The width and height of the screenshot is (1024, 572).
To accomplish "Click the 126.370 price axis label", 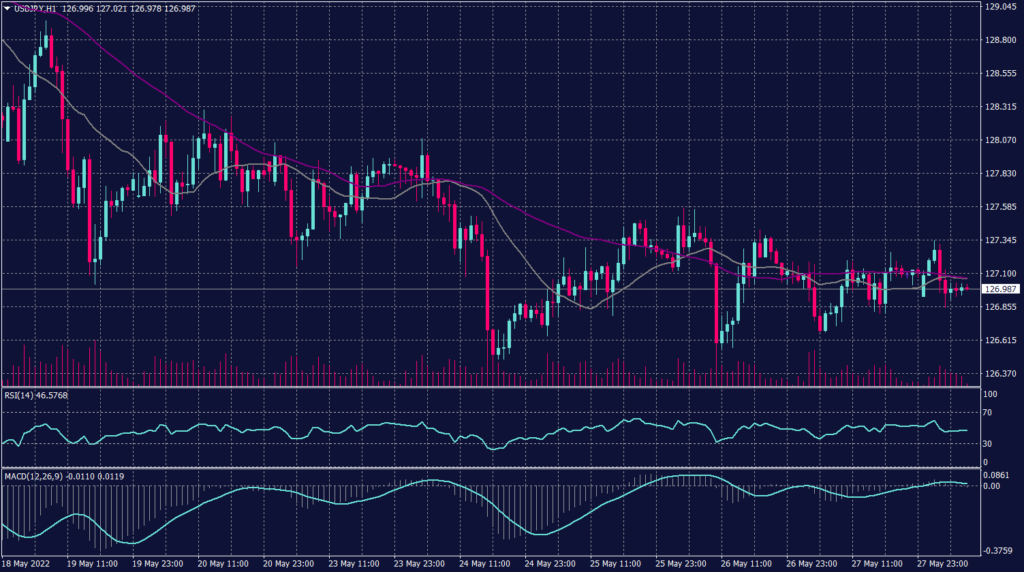I will coord(1000,374).
